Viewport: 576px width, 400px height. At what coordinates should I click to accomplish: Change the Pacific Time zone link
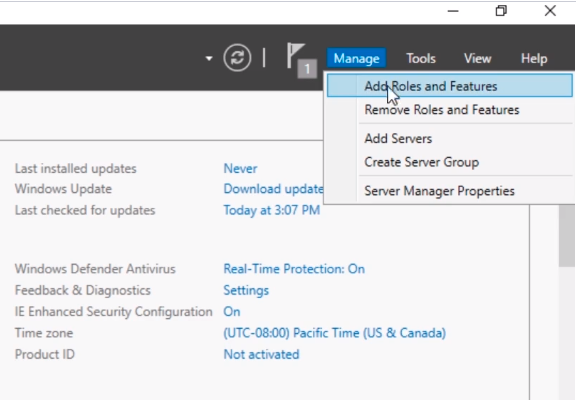pyautogui.click(x=335, y=333)
